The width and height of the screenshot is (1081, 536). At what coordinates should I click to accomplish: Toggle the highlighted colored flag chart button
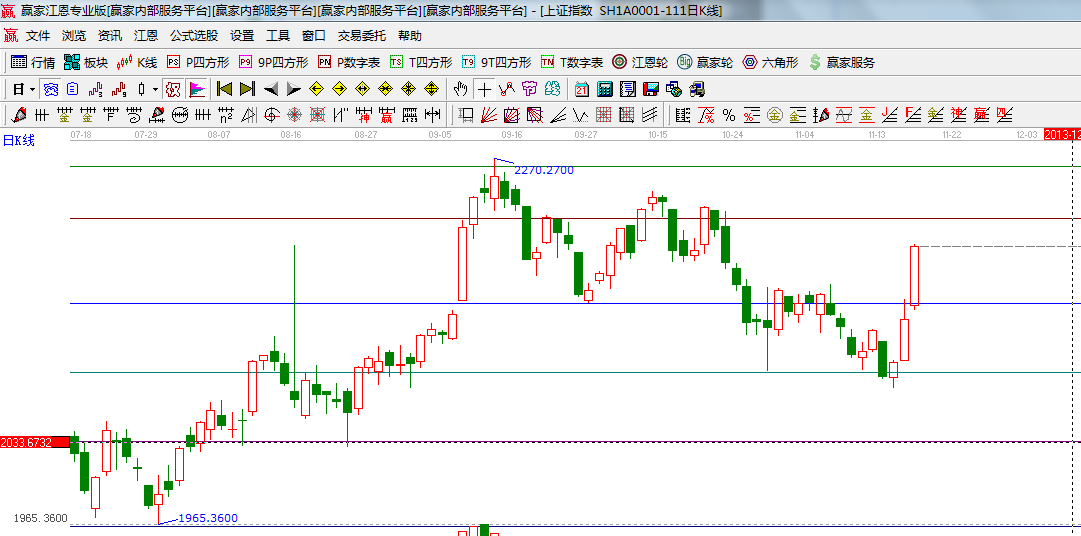(x=197, y=89)
